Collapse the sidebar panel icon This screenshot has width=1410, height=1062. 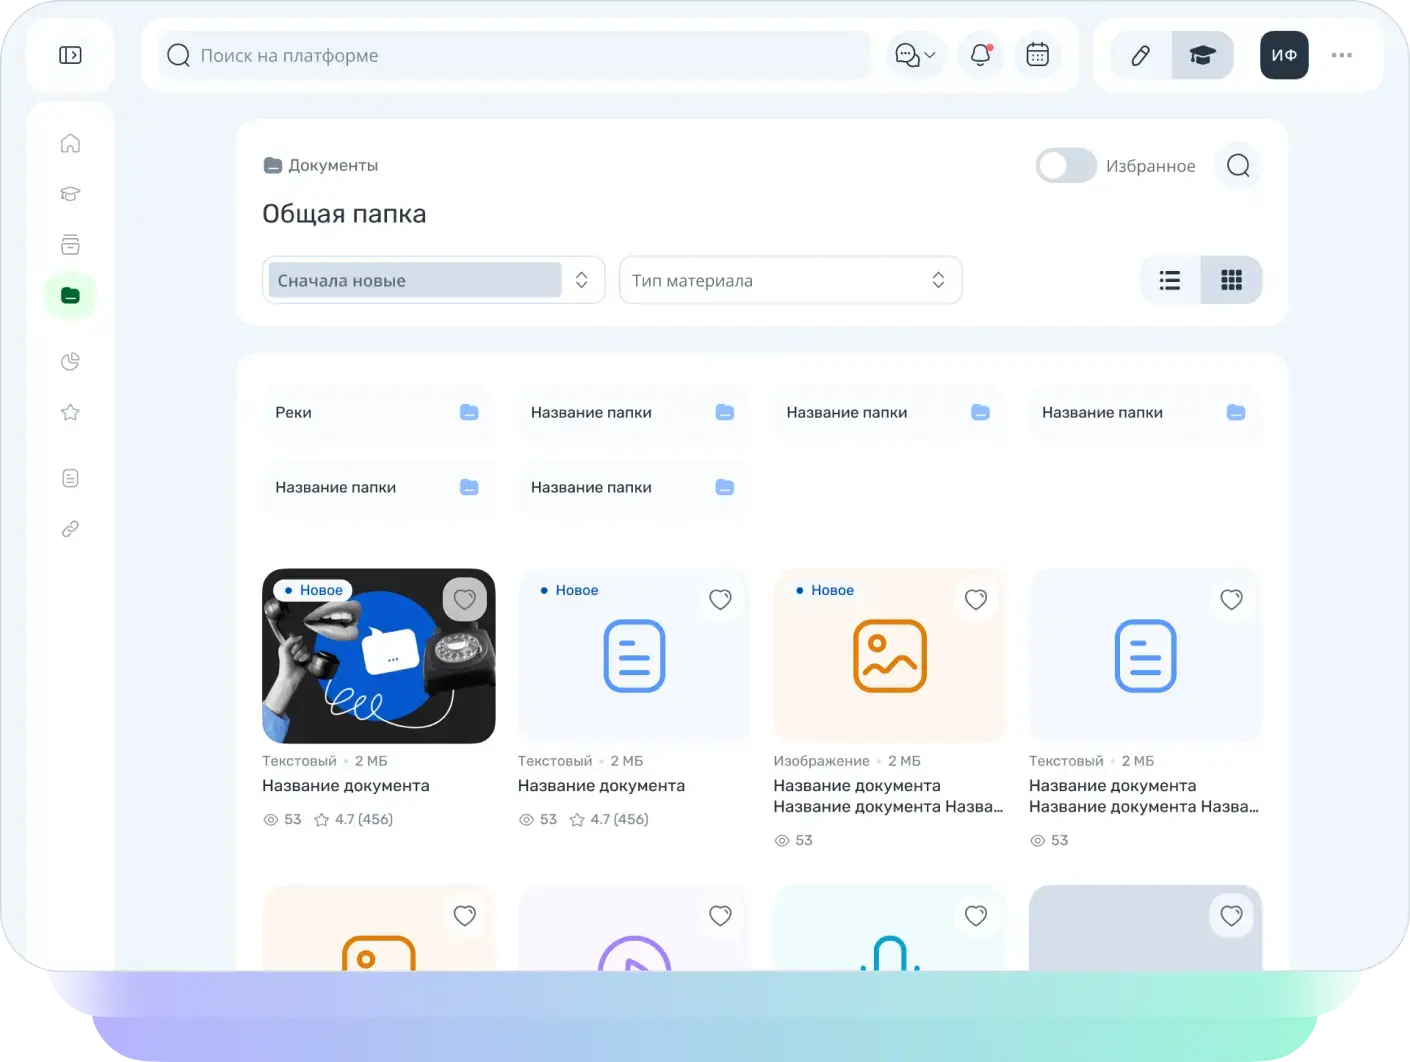(x=70, y=55)
